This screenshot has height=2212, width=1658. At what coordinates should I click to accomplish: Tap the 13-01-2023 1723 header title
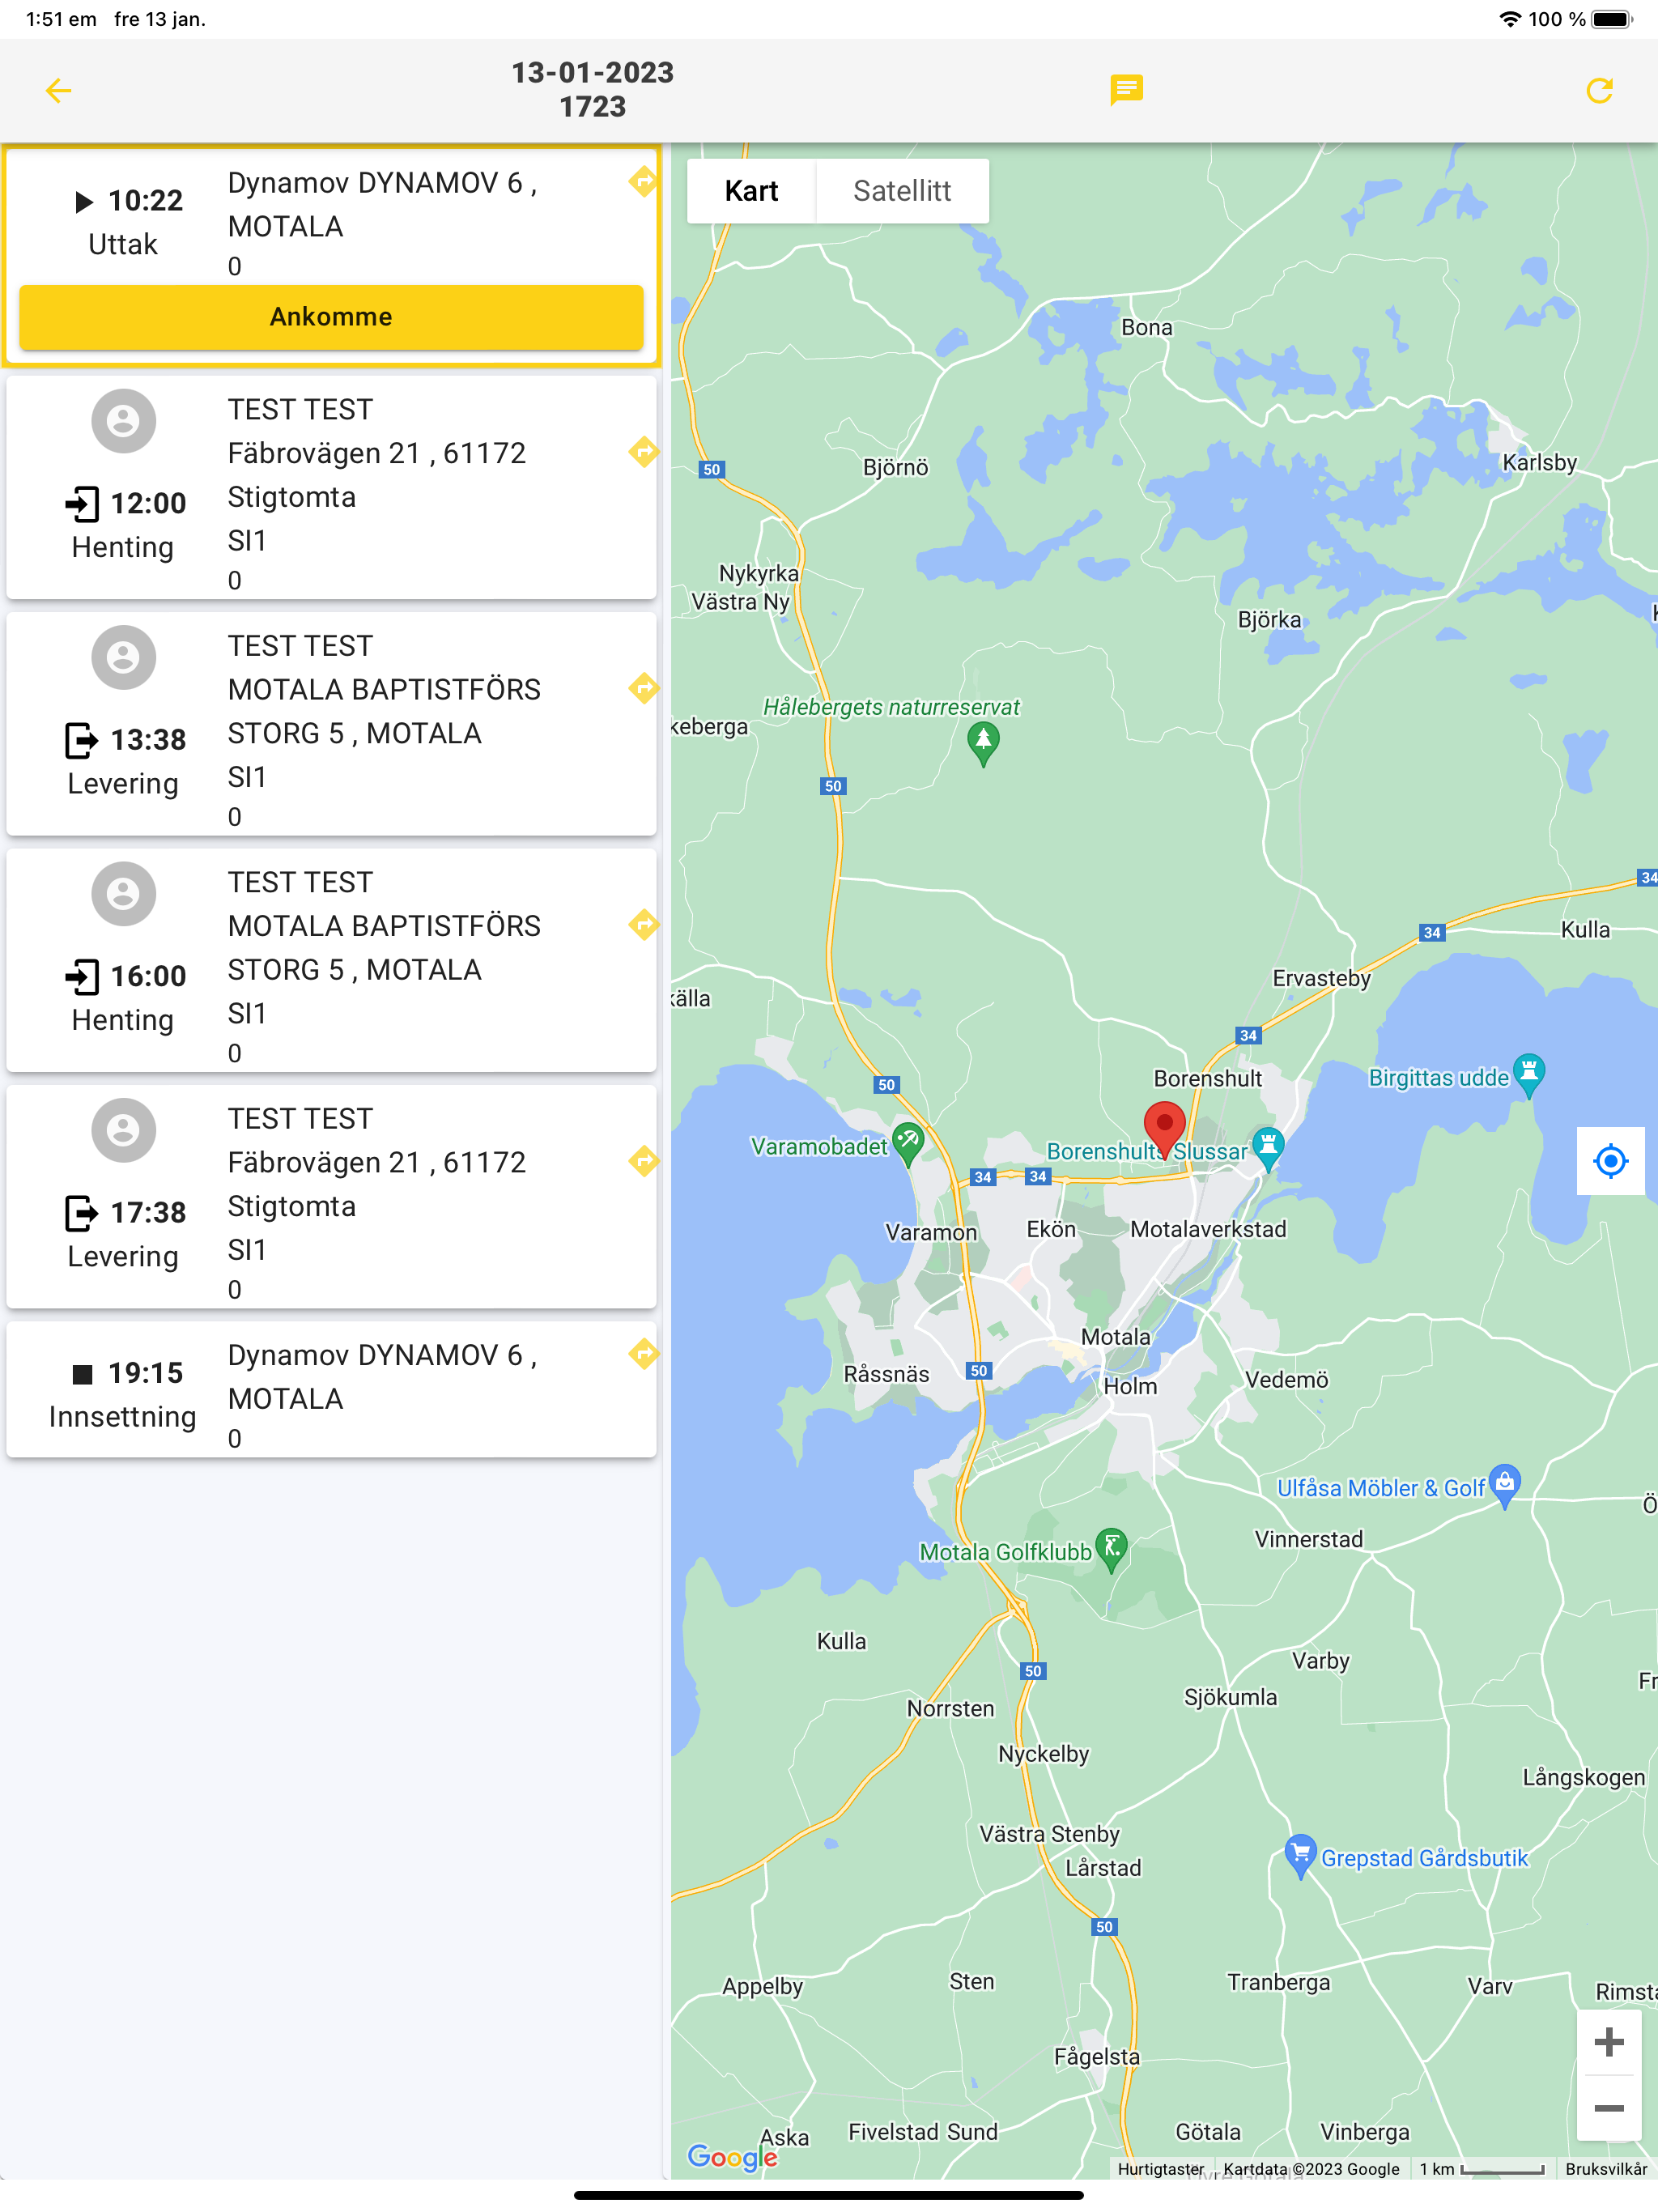[593, 90]
